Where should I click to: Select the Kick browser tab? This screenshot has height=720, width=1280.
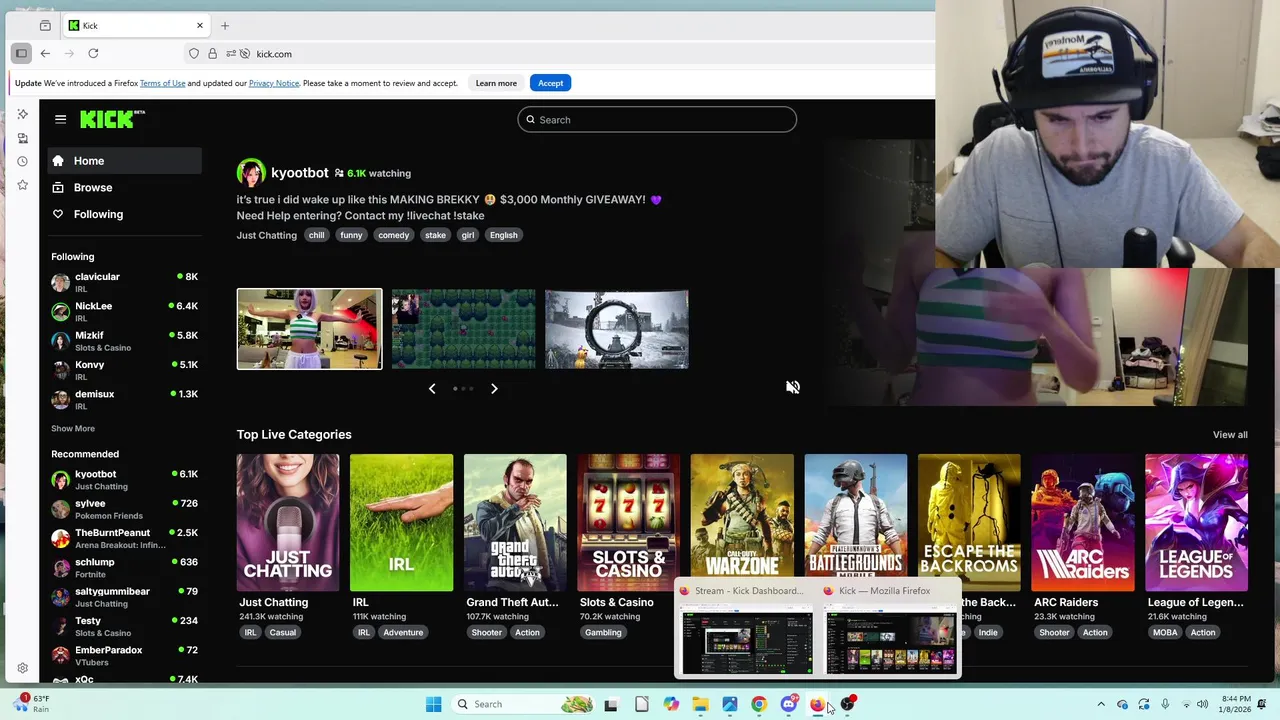(x=137, y=25)
